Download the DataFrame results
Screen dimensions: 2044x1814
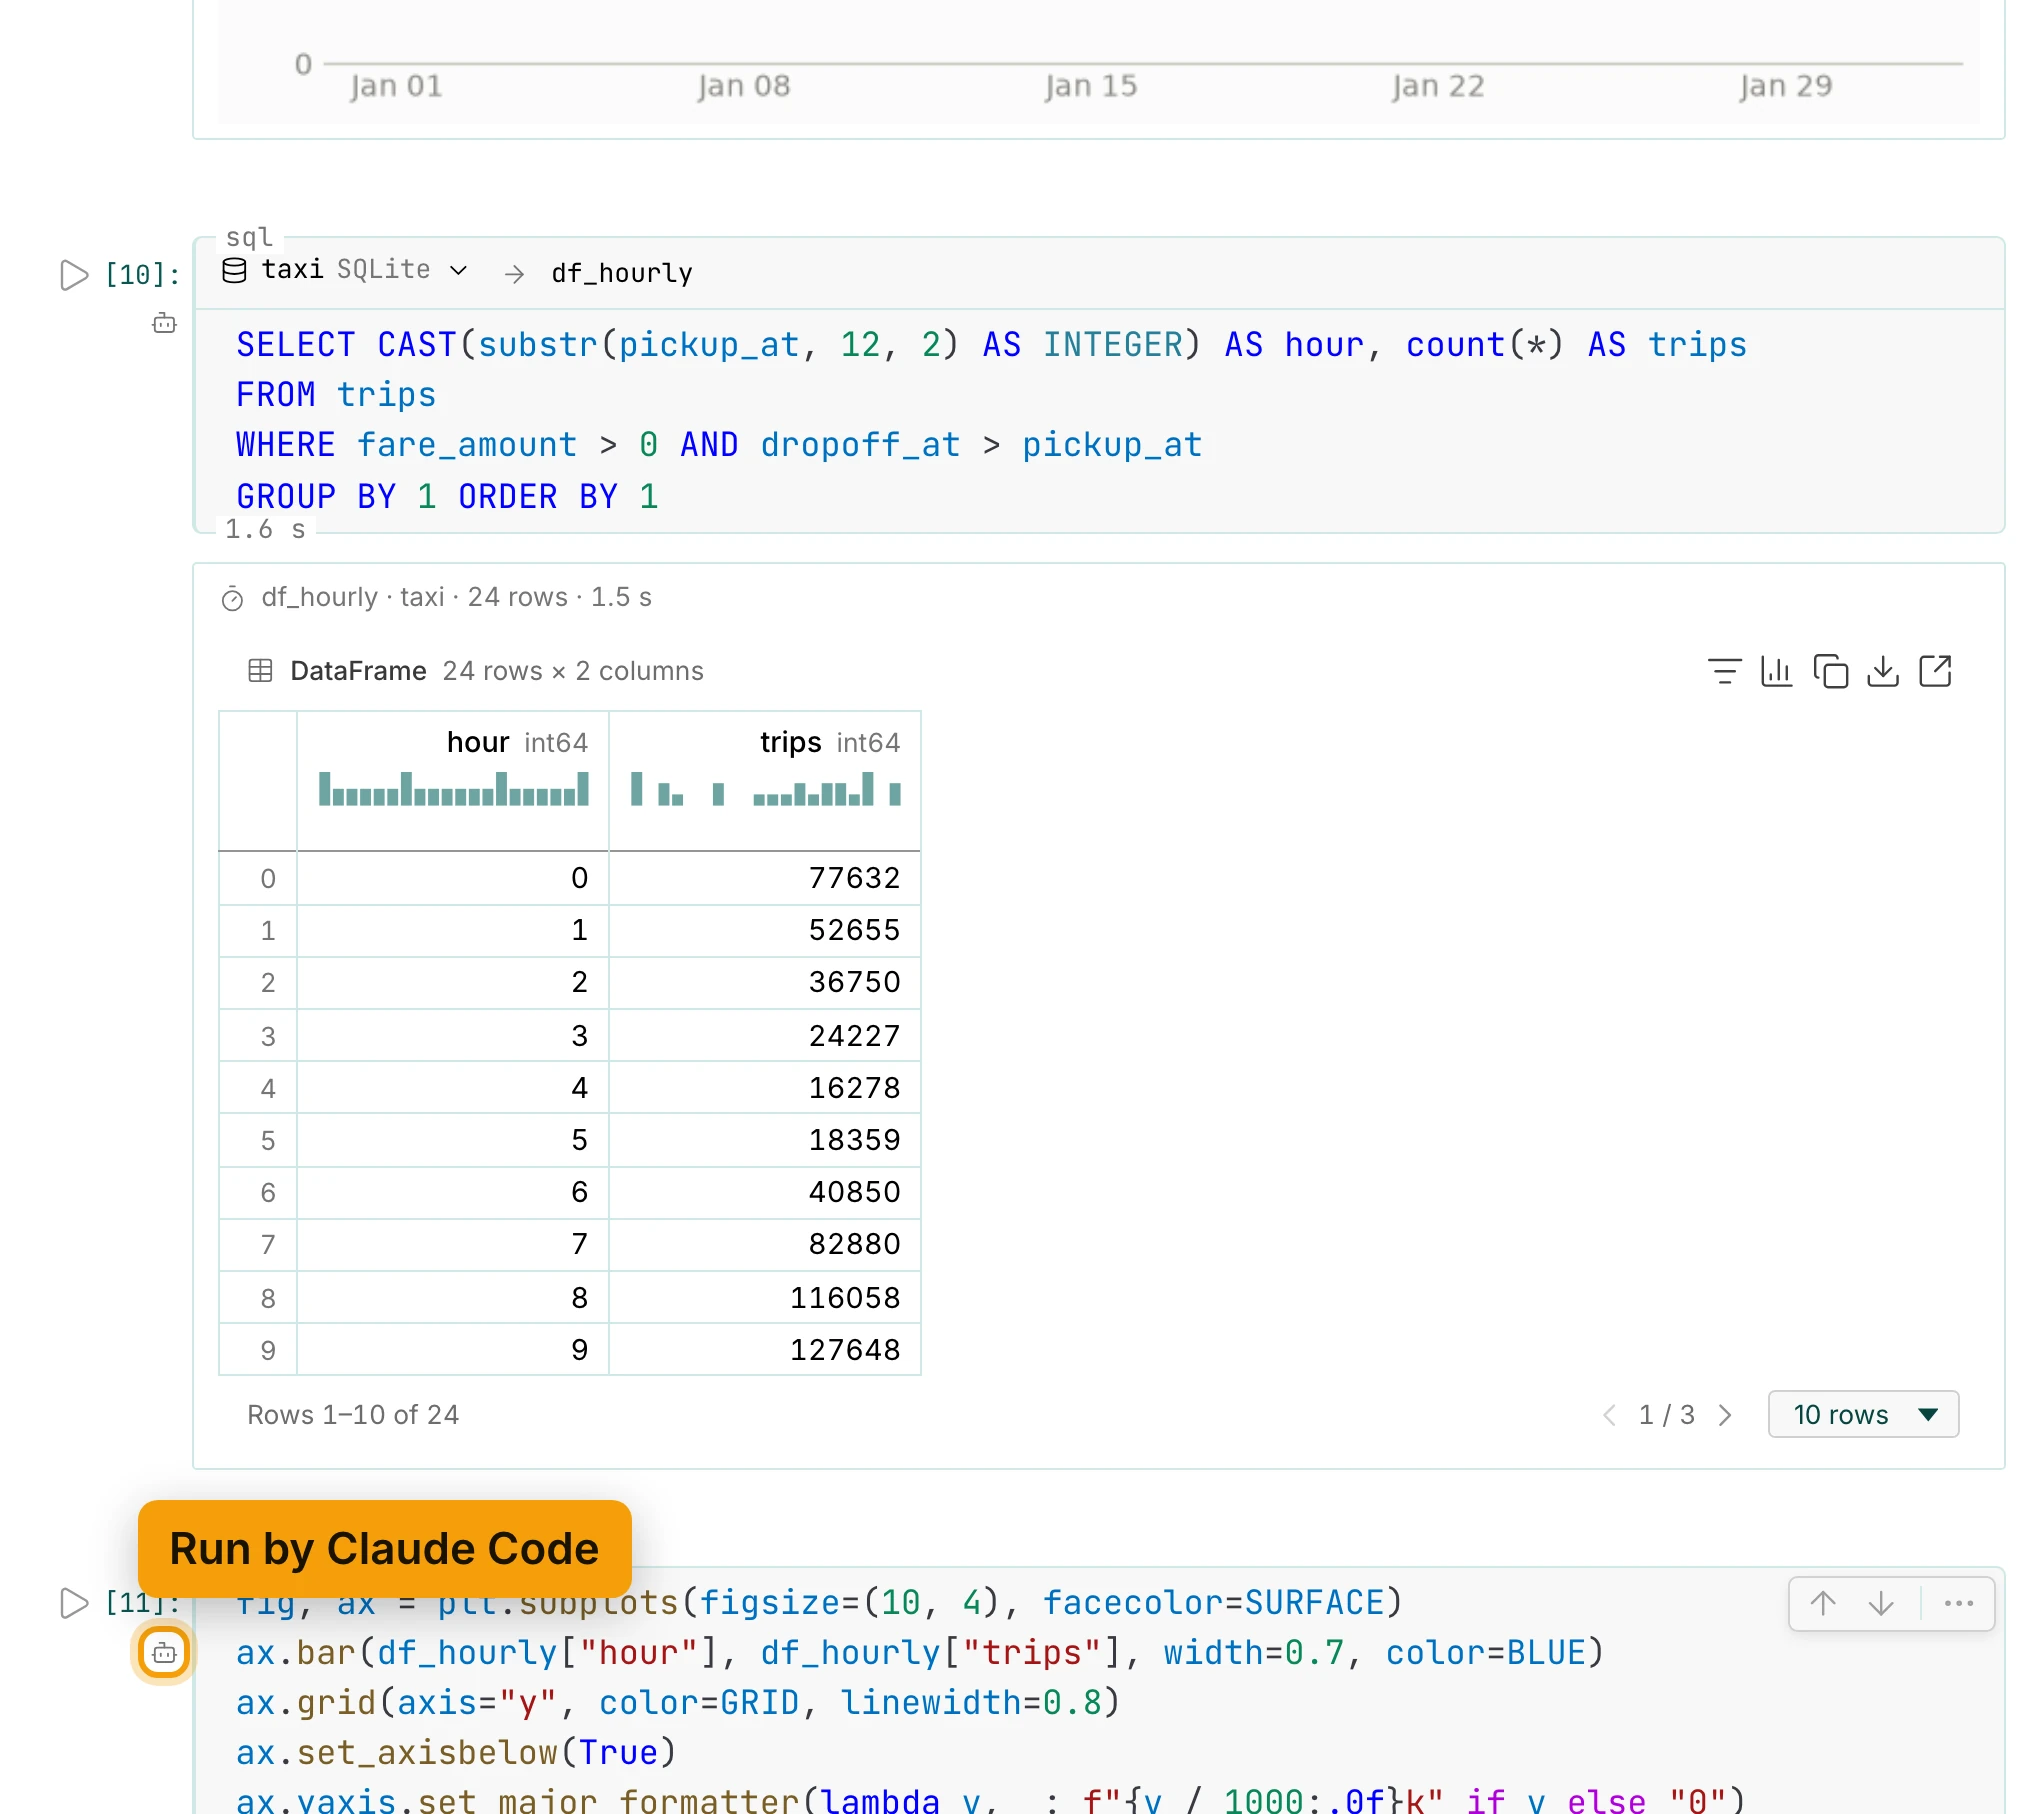click(x=1883, y=671)
